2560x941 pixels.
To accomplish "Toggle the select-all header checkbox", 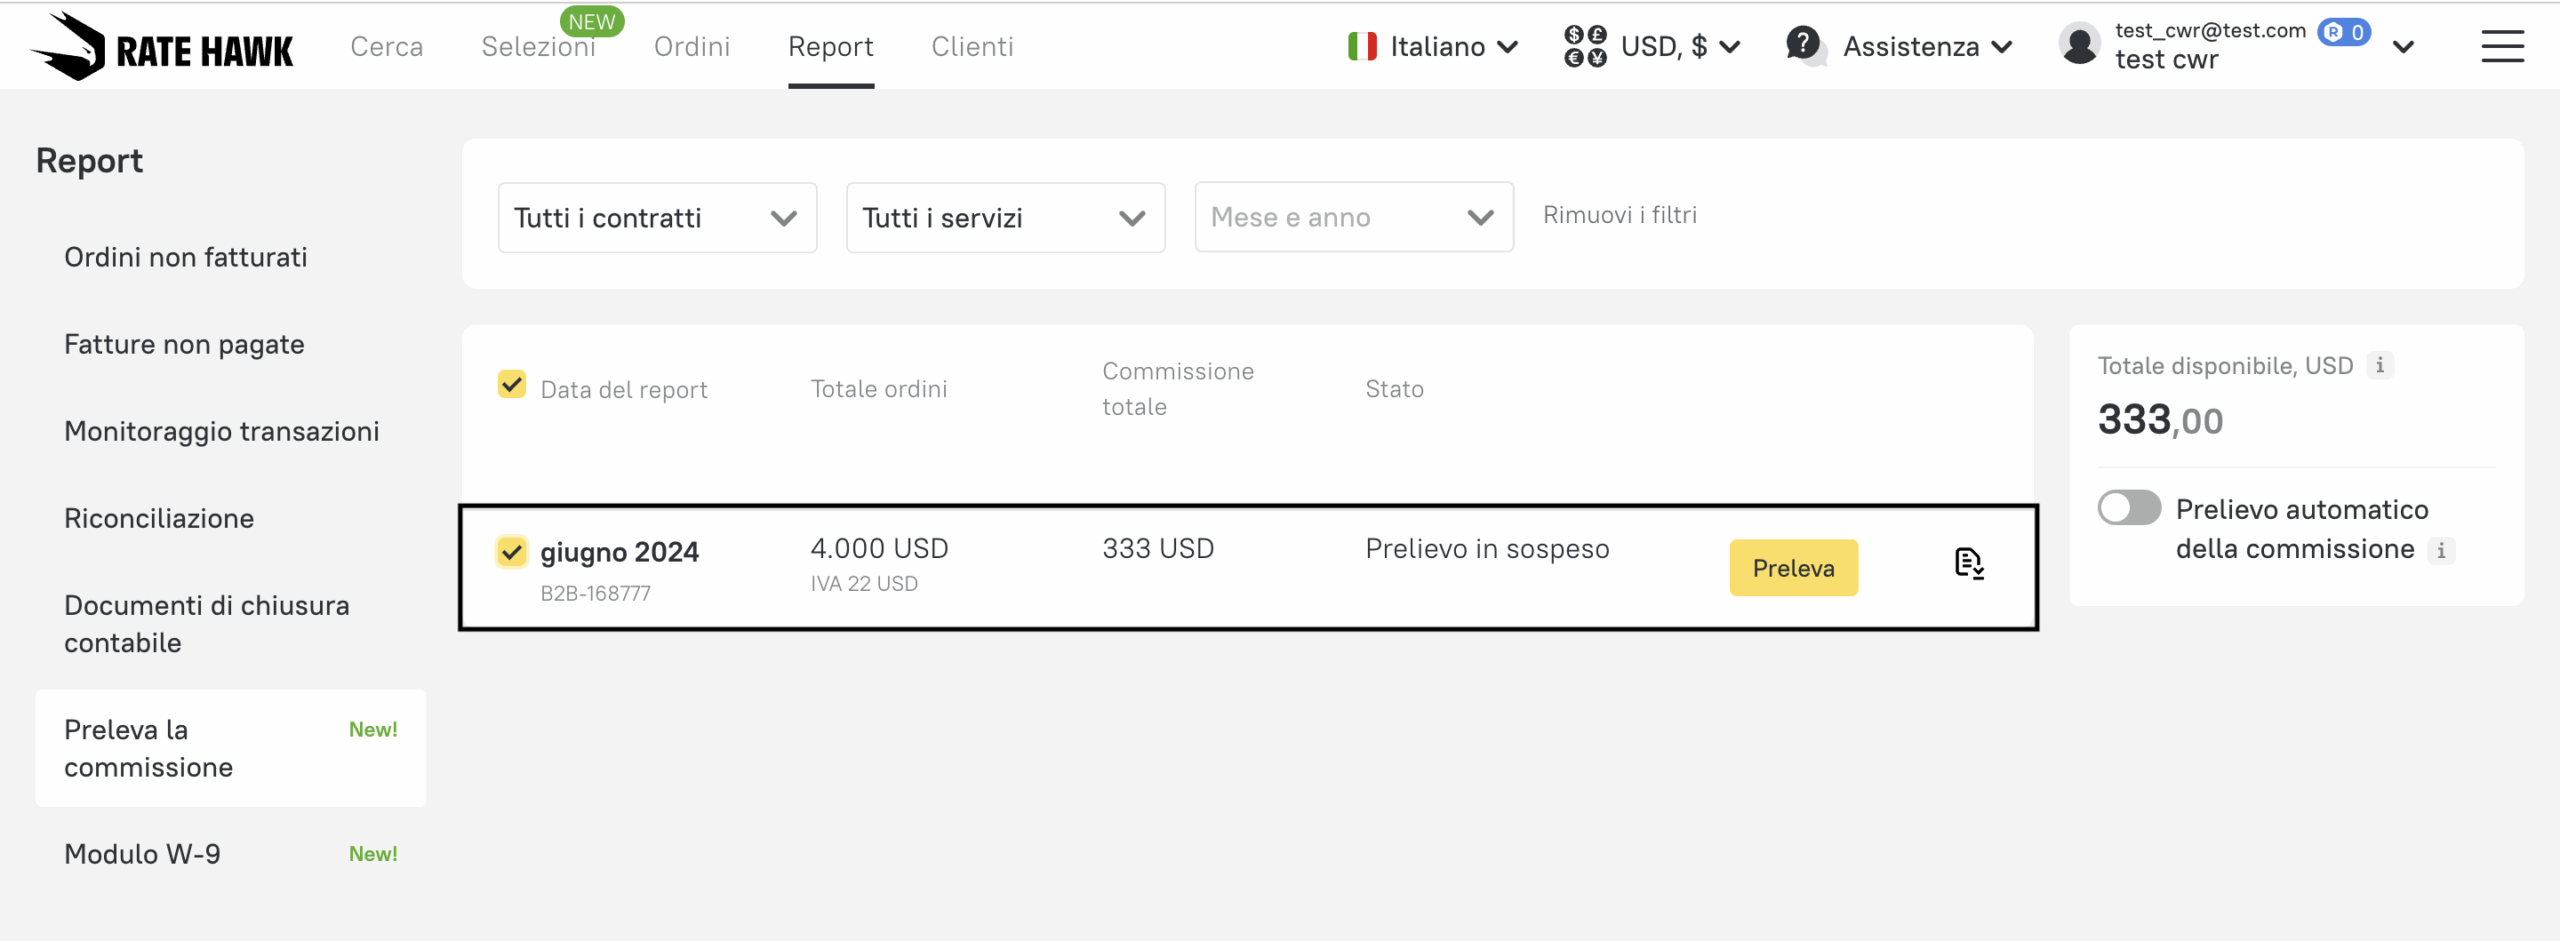I will click(x=512, y=385).
